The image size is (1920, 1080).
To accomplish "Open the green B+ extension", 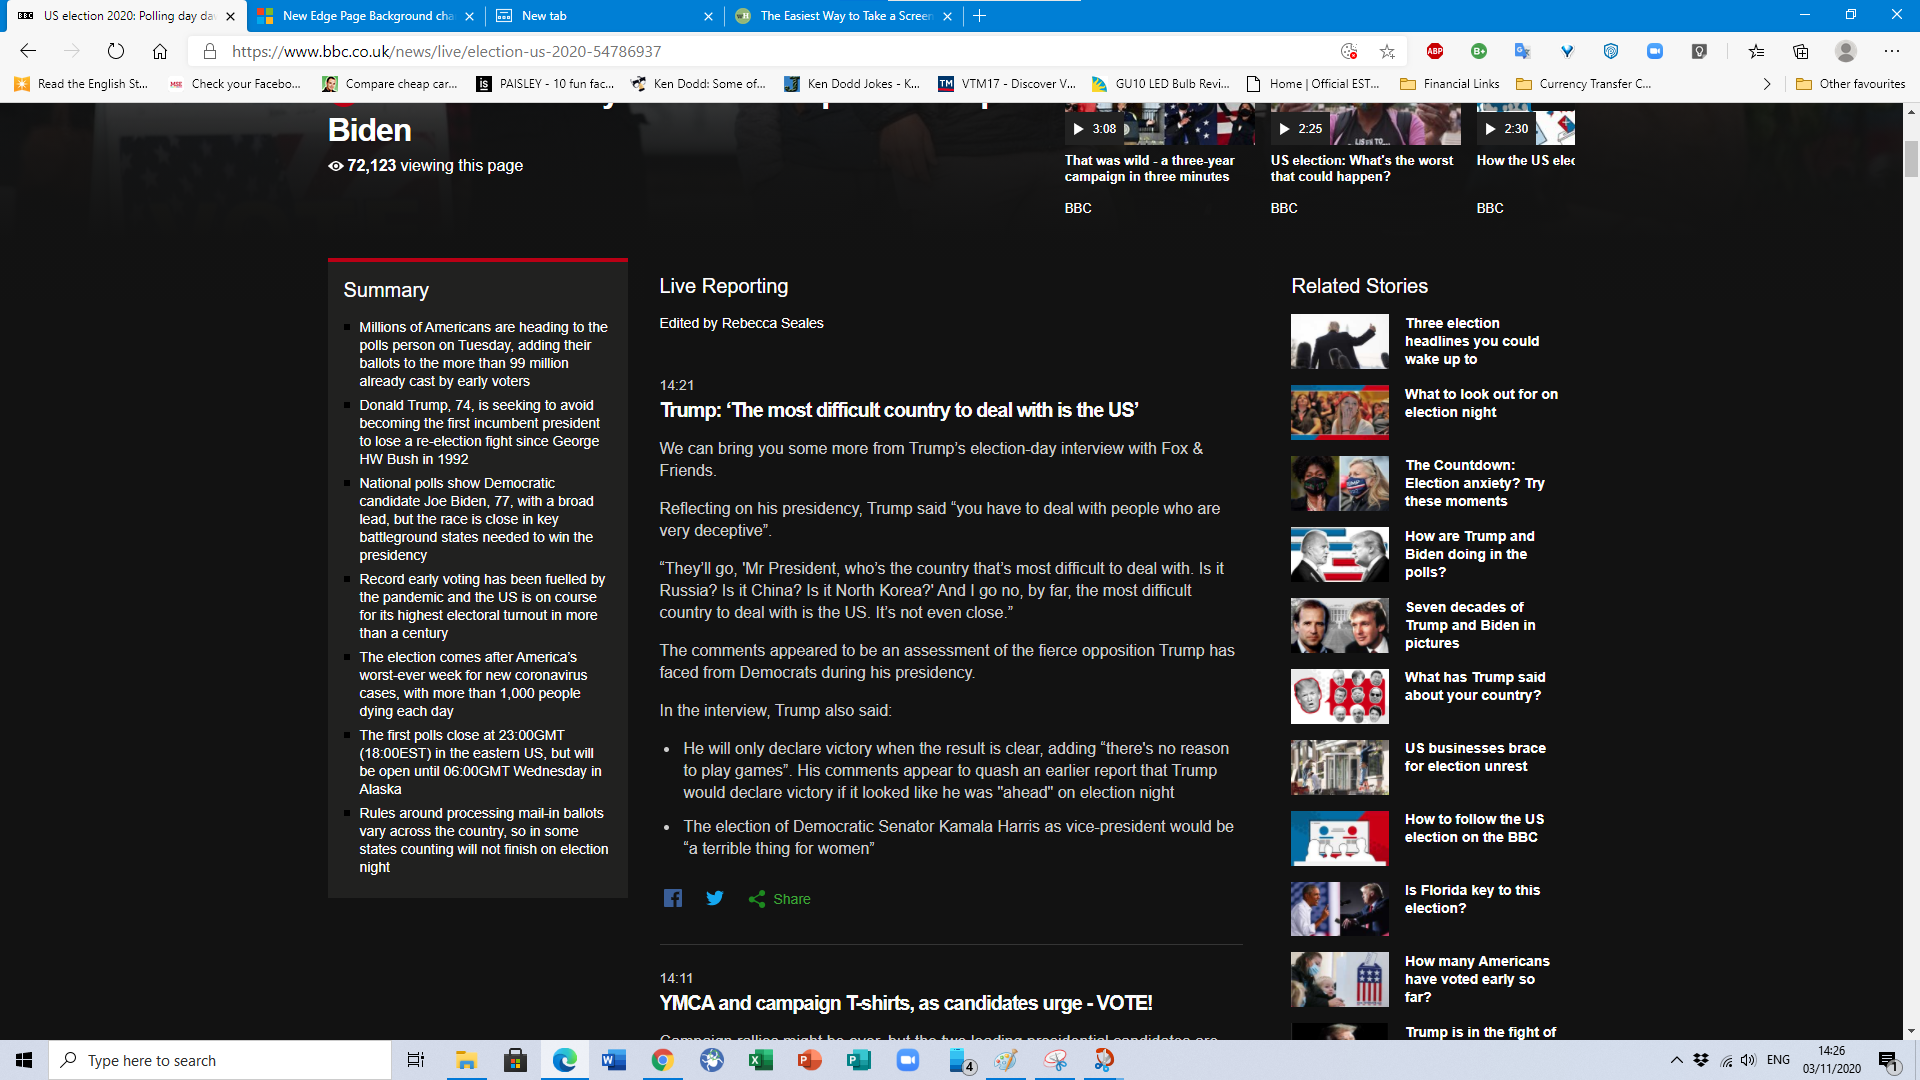I will 1479,51.
